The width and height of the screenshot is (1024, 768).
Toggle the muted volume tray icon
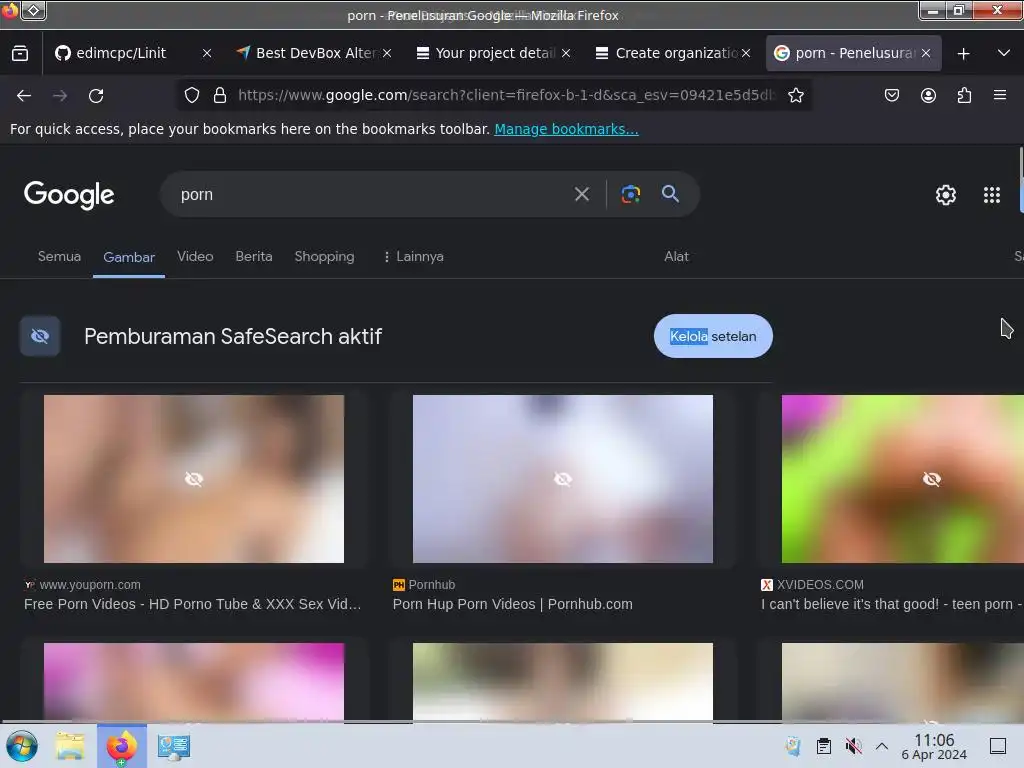(x=853, y=746)
